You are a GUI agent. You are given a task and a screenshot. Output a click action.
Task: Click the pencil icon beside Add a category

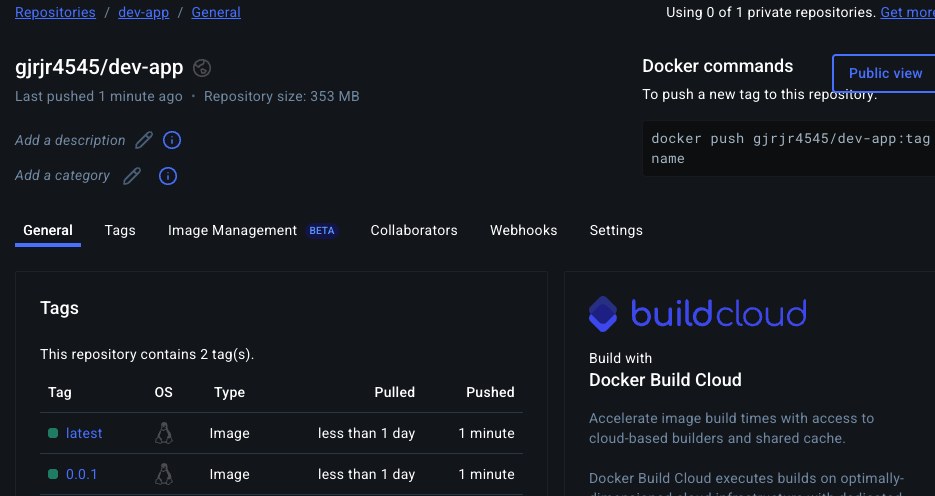tap(131, 176)
